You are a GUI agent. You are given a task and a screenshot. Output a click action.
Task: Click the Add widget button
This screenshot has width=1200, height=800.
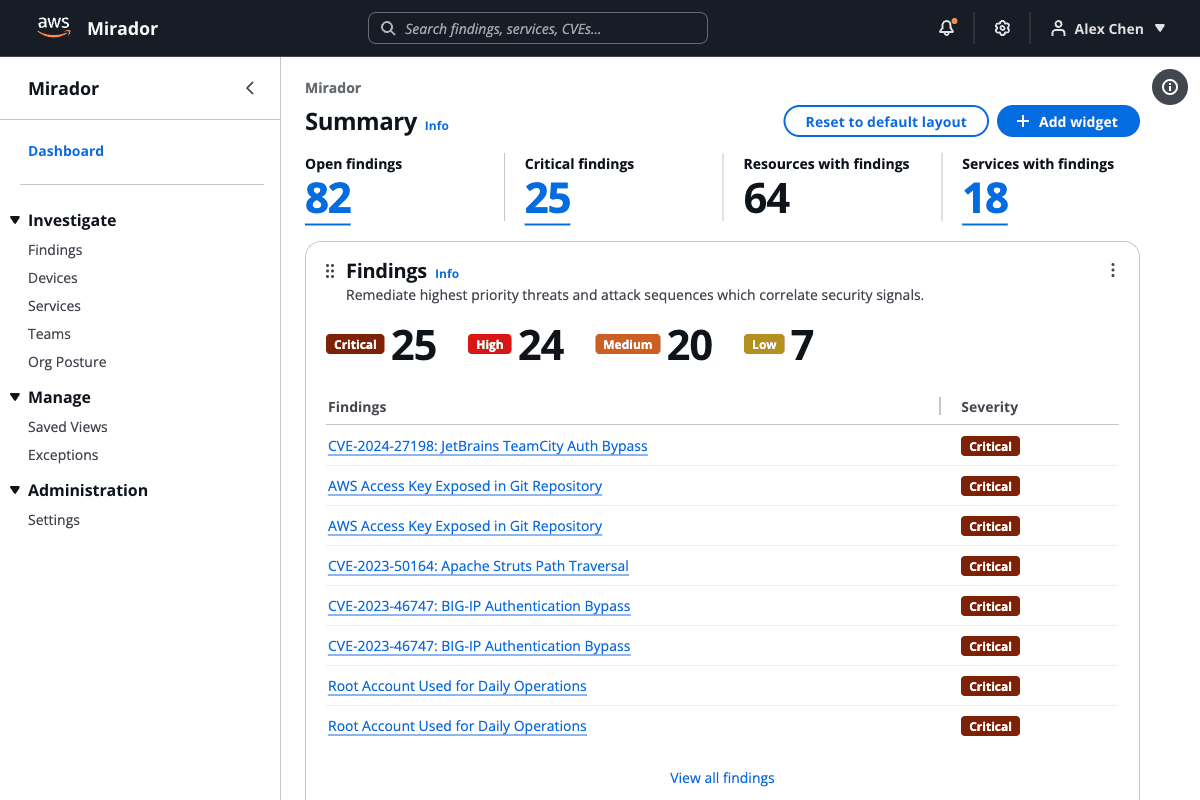pyautogui.click(x=1067, y=122)
